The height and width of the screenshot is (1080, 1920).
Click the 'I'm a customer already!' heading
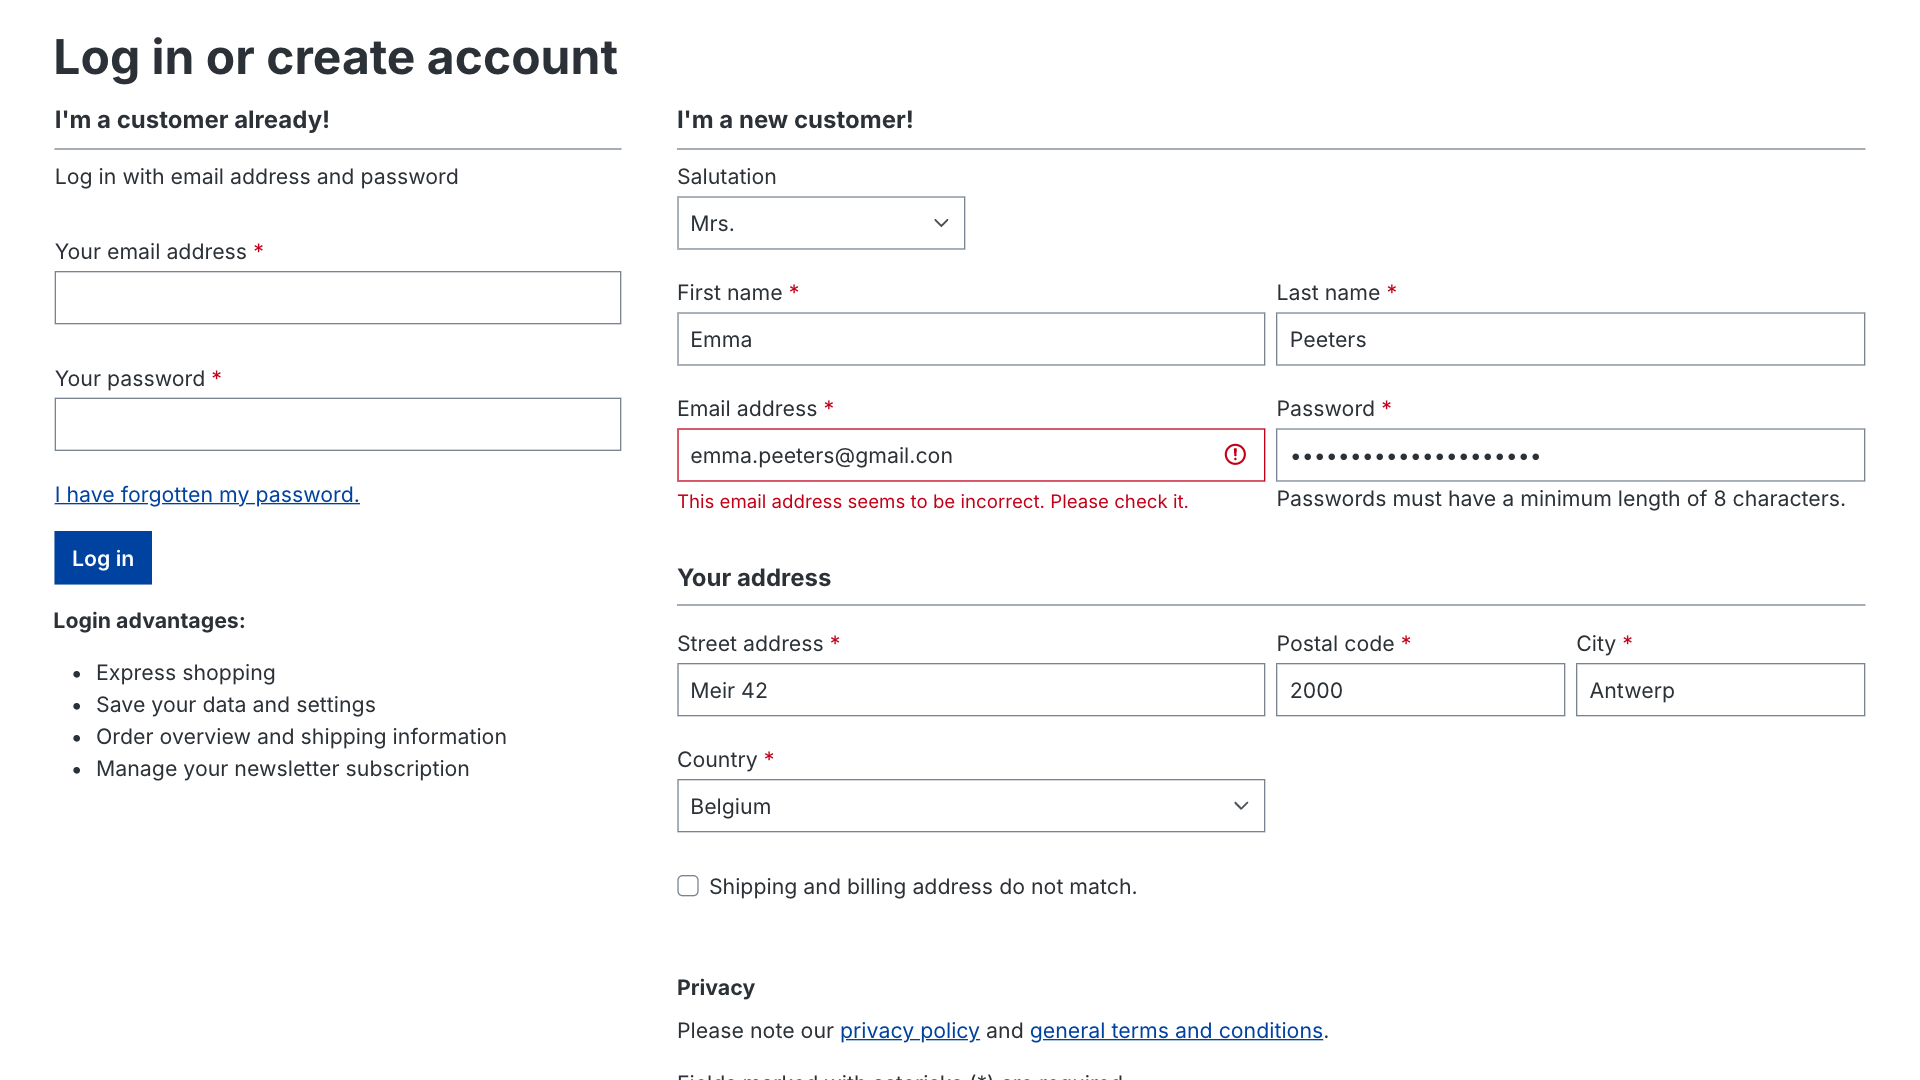pos(192,120)
